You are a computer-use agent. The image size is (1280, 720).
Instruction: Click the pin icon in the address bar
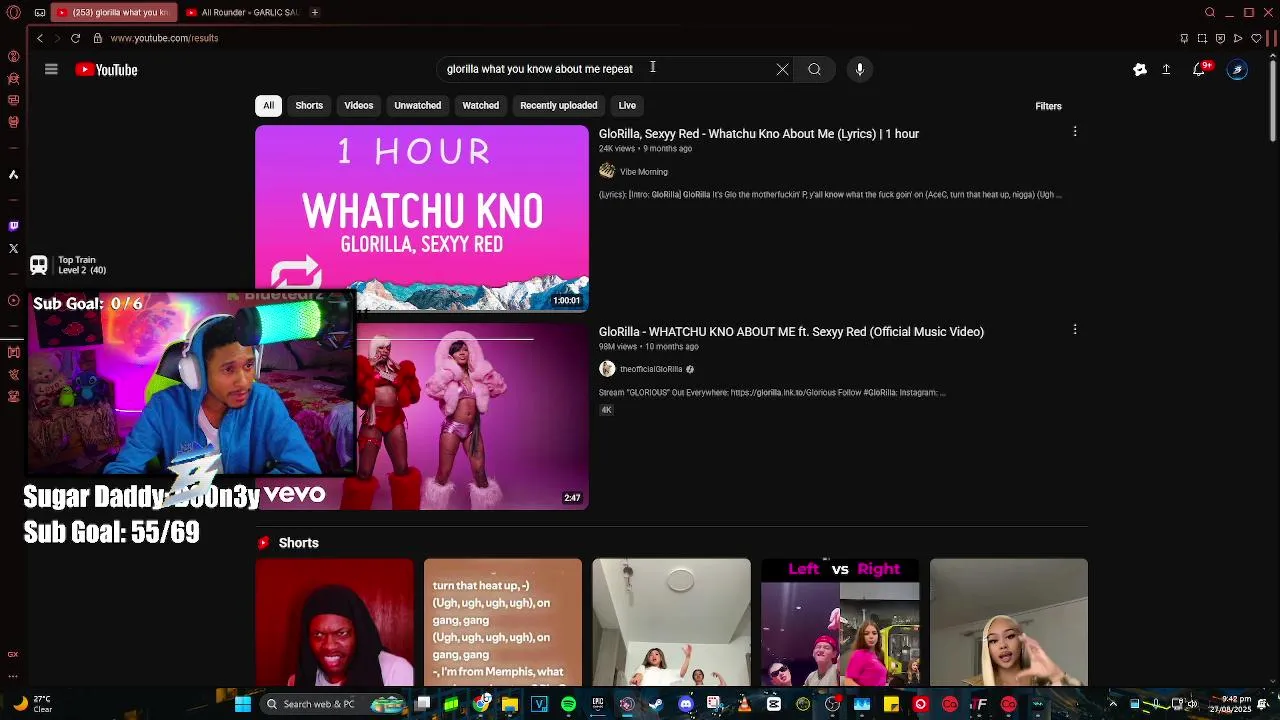[1184, 38]
